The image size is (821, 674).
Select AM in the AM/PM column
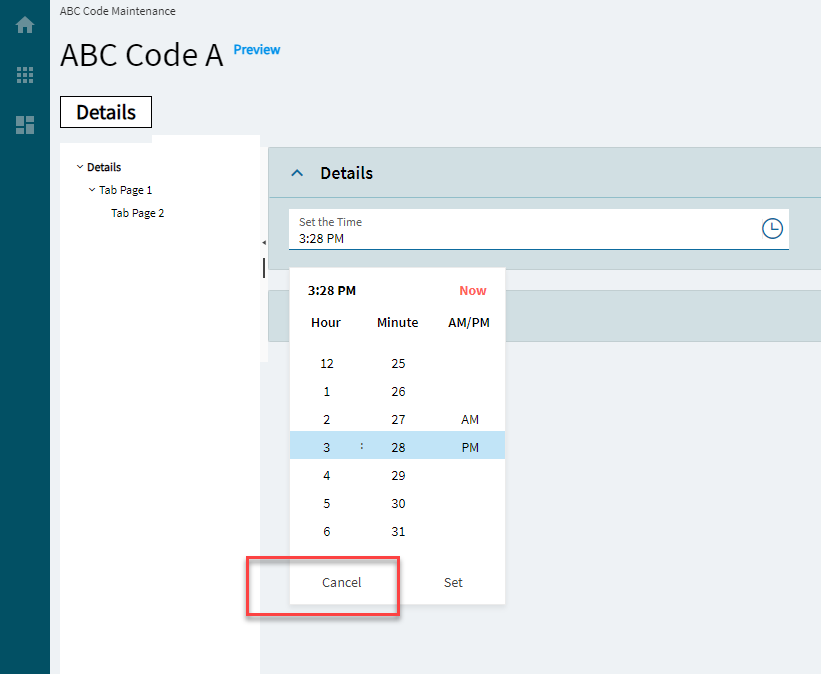(470, 419)
